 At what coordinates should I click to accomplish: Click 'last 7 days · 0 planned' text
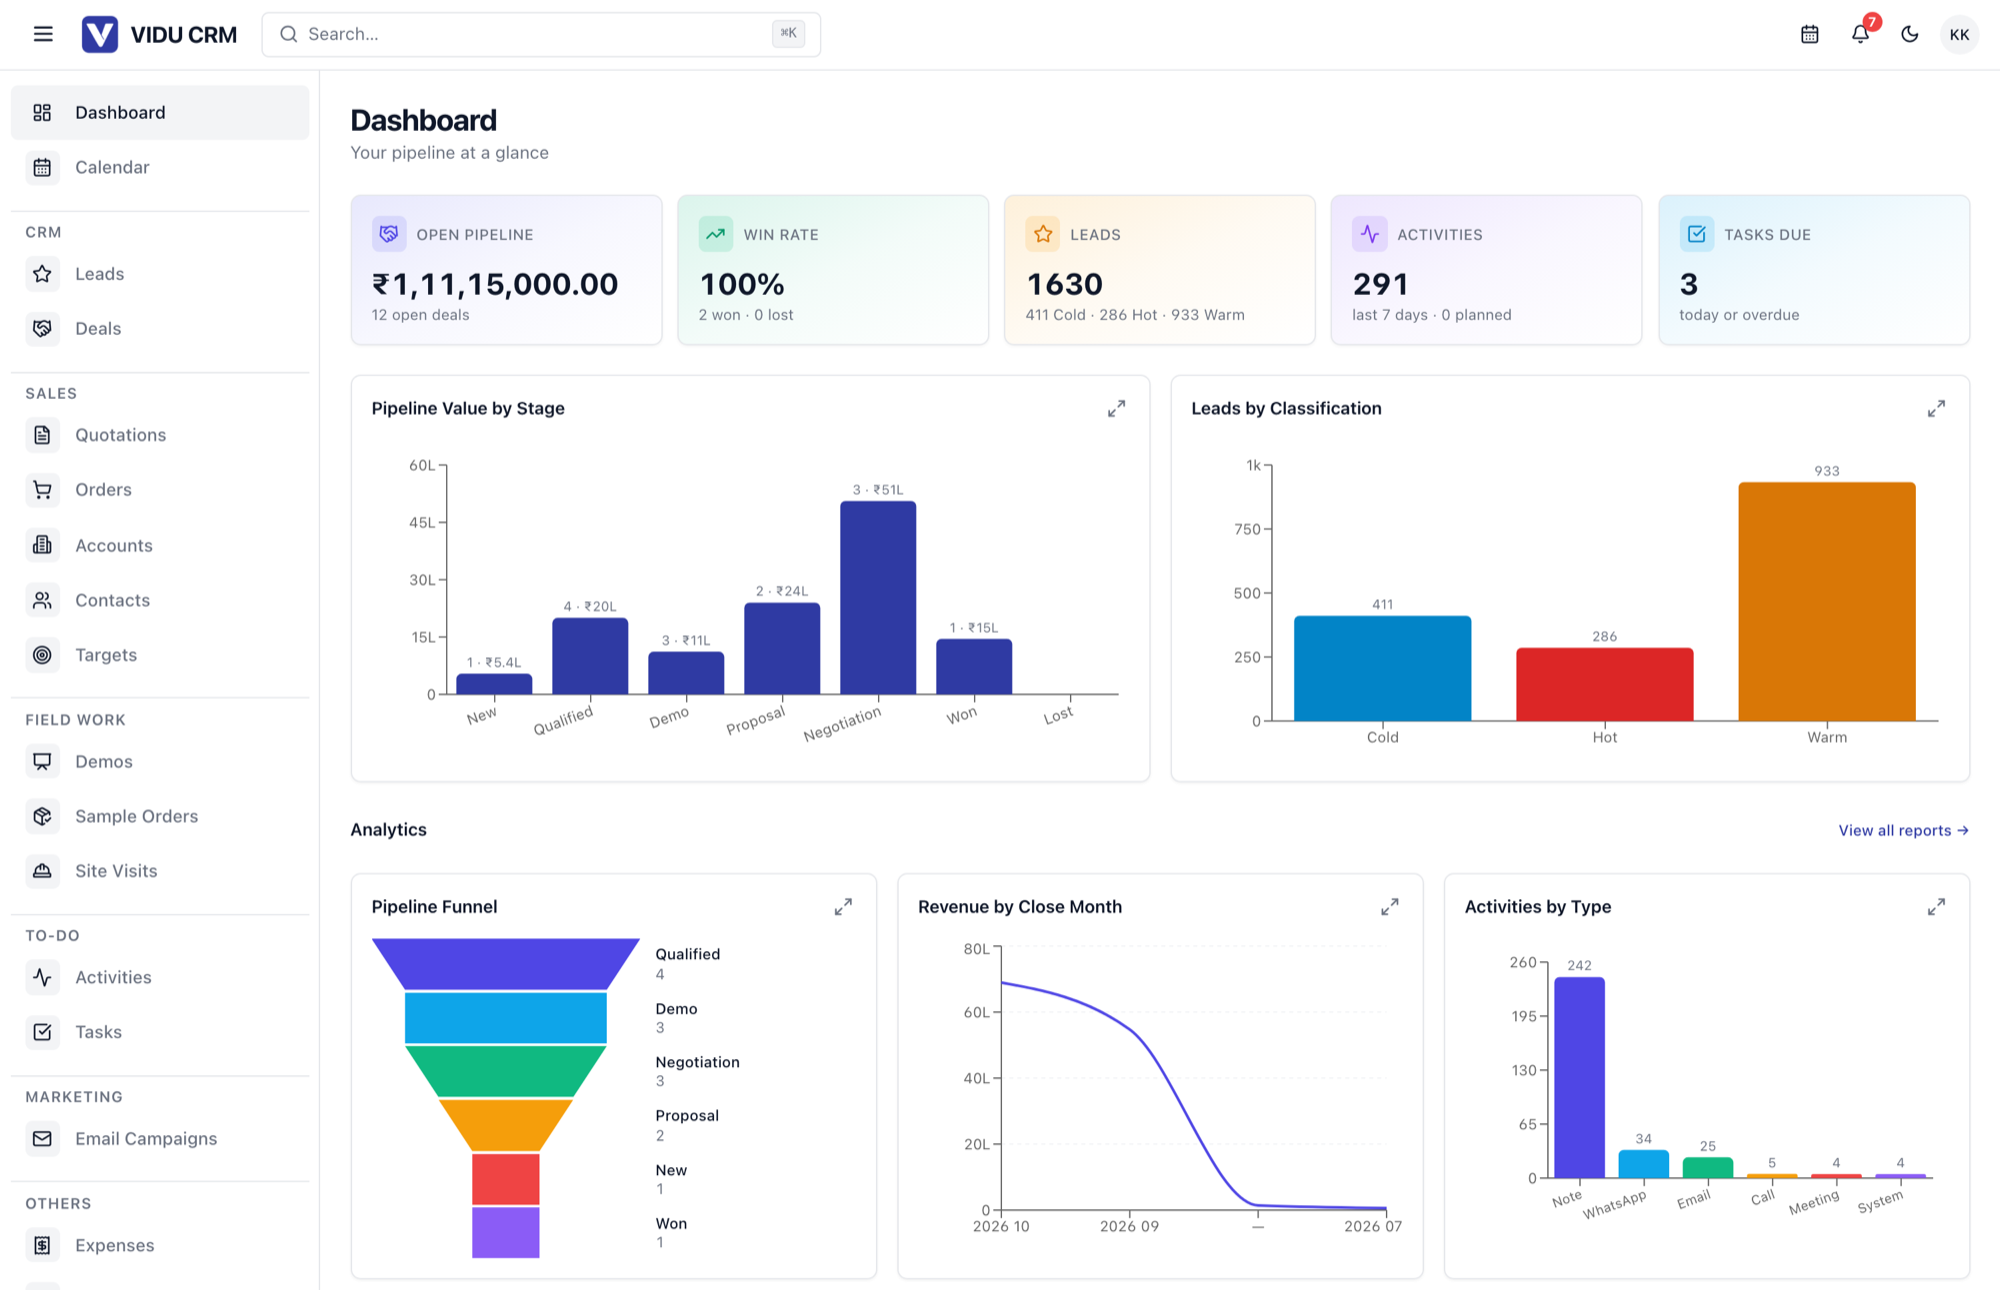click(x=1432, y=315)
